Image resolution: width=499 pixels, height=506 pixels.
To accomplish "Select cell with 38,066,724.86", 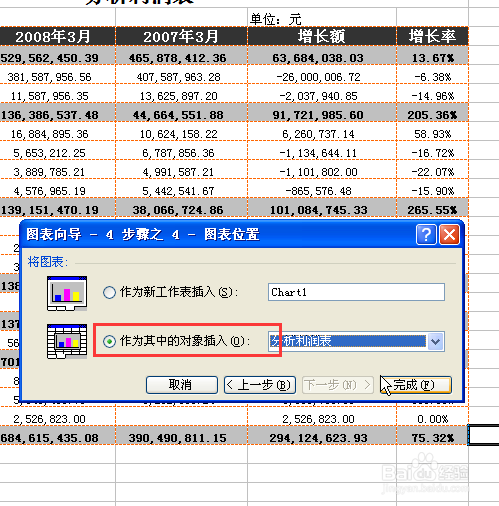I will point(181,207).
